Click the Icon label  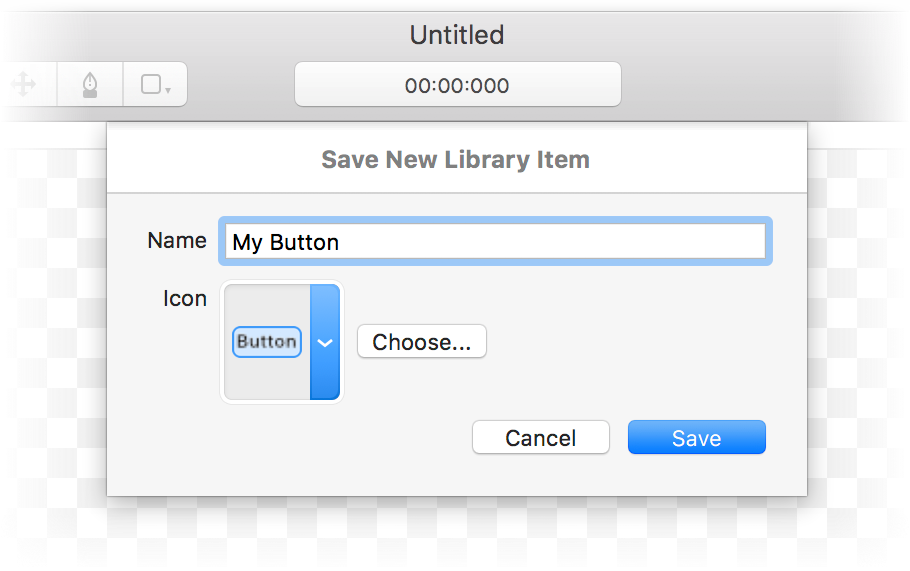coord(185,298)
